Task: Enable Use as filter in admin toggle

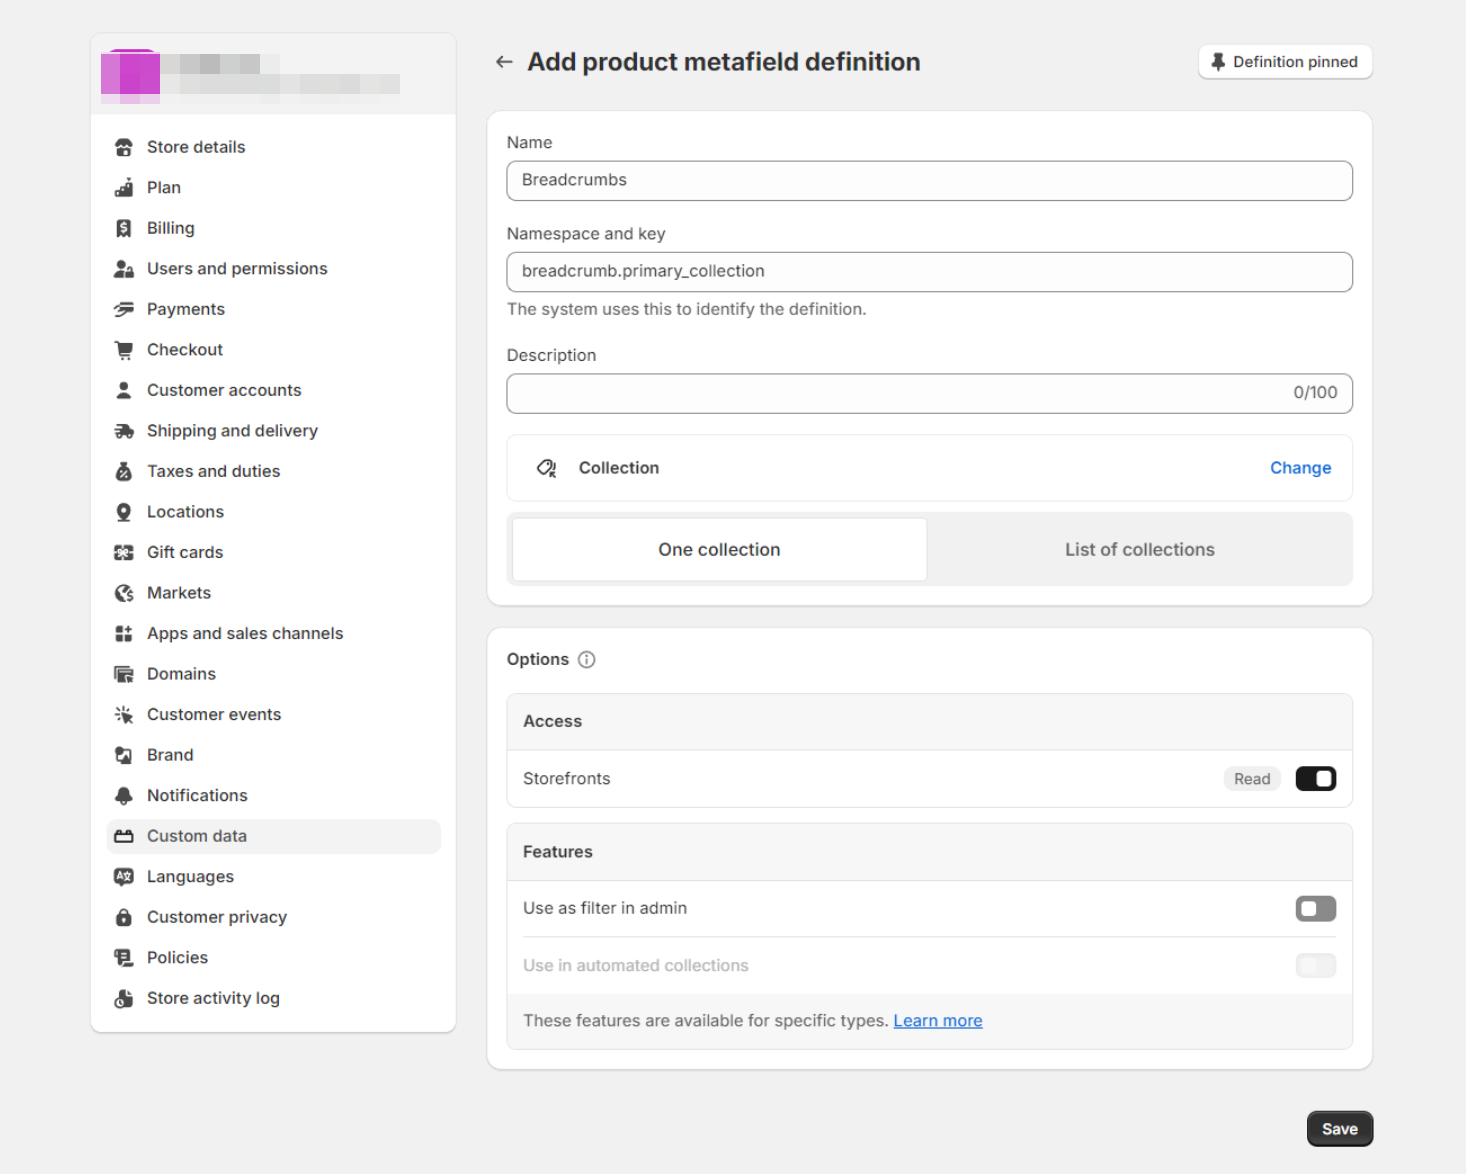Action: coord(1316,909)
